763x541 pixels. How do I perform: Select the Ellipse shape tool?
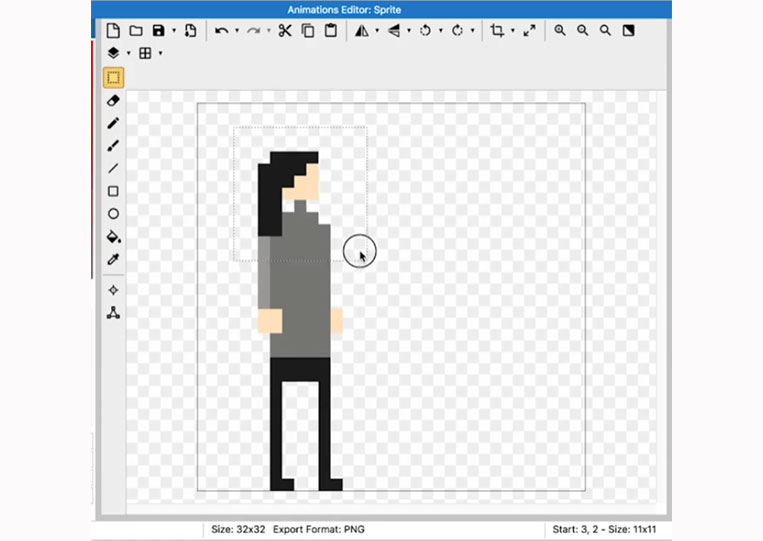113,214
